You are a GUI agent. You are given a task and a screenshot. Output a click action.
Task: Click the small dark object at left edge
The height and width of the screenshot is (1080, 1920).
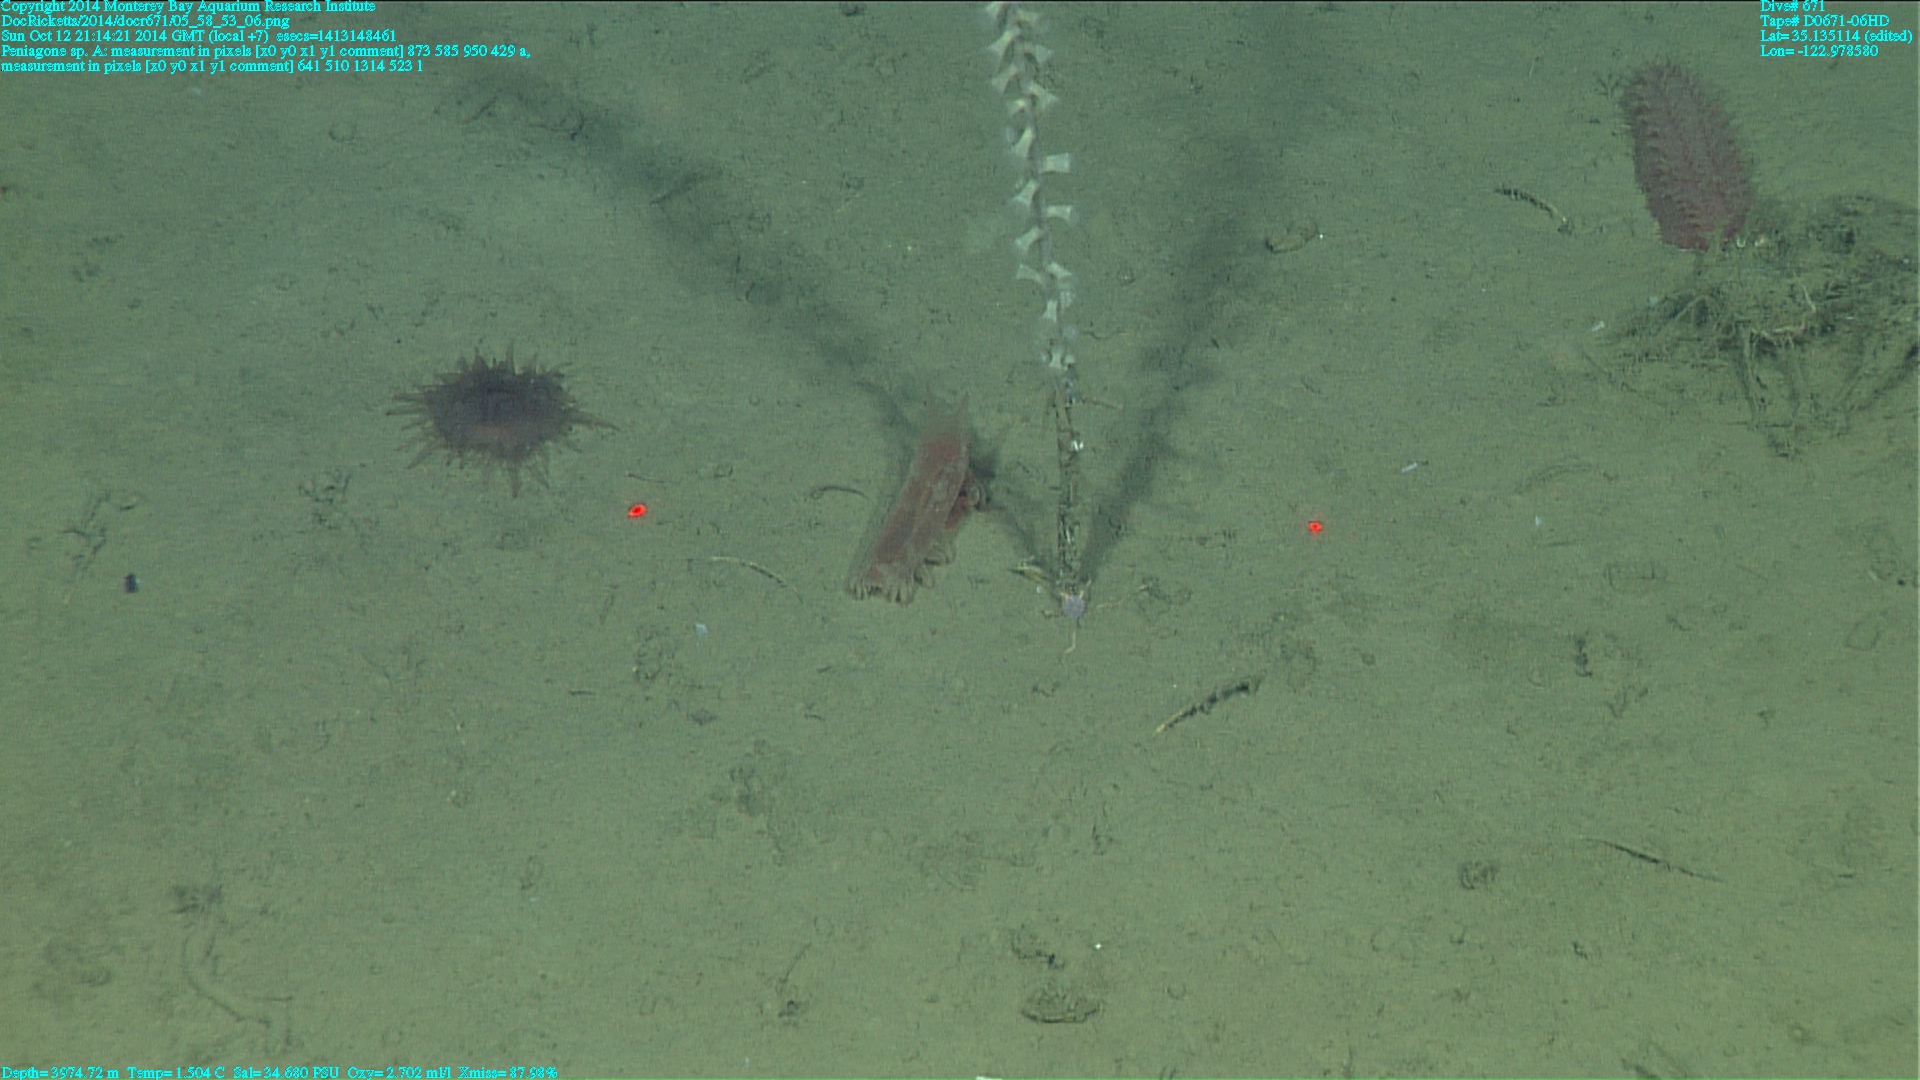(x=130, y=583)
